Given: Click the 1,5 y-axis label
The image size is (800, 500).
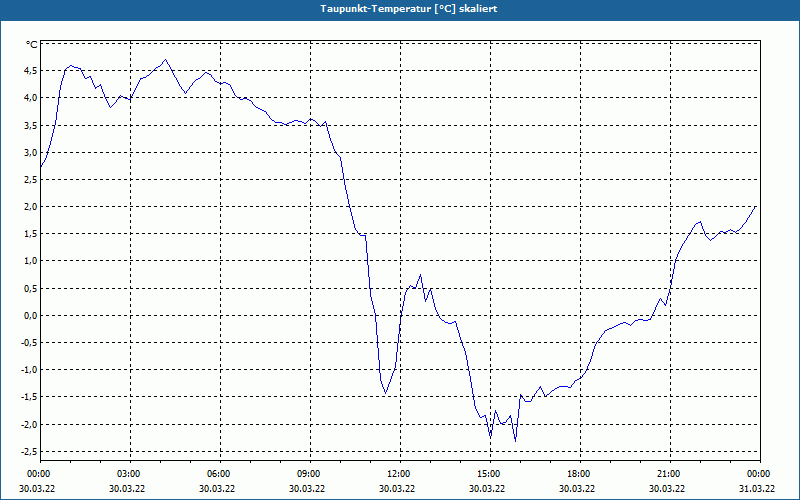Looking at the screenshot, I should (x=30, y=234).
